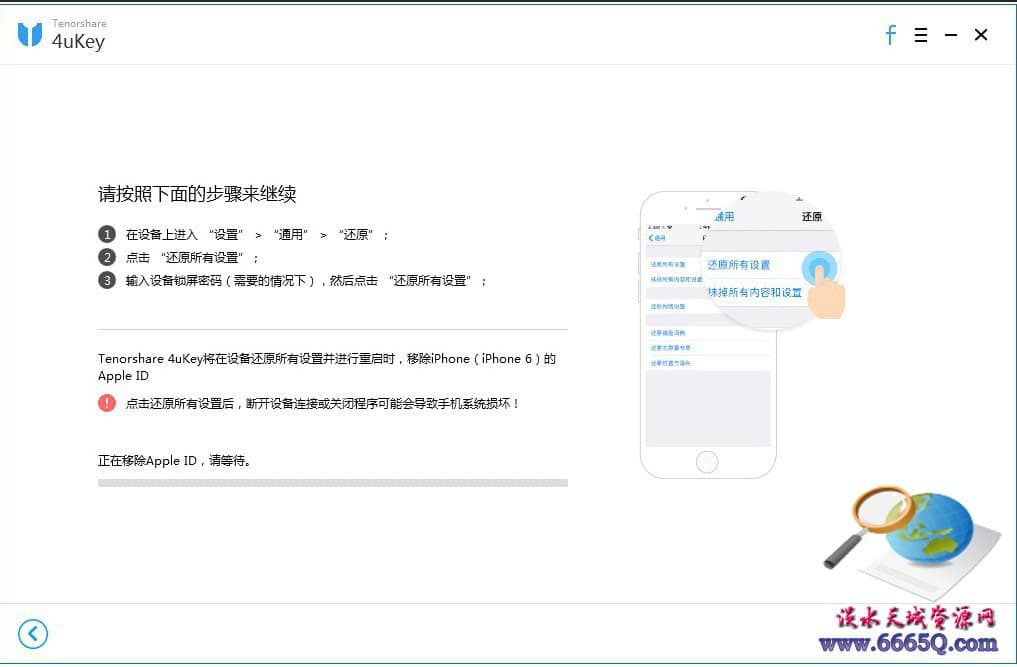
Task: Click the red warning exclamation icon
Action: (107, 403)
